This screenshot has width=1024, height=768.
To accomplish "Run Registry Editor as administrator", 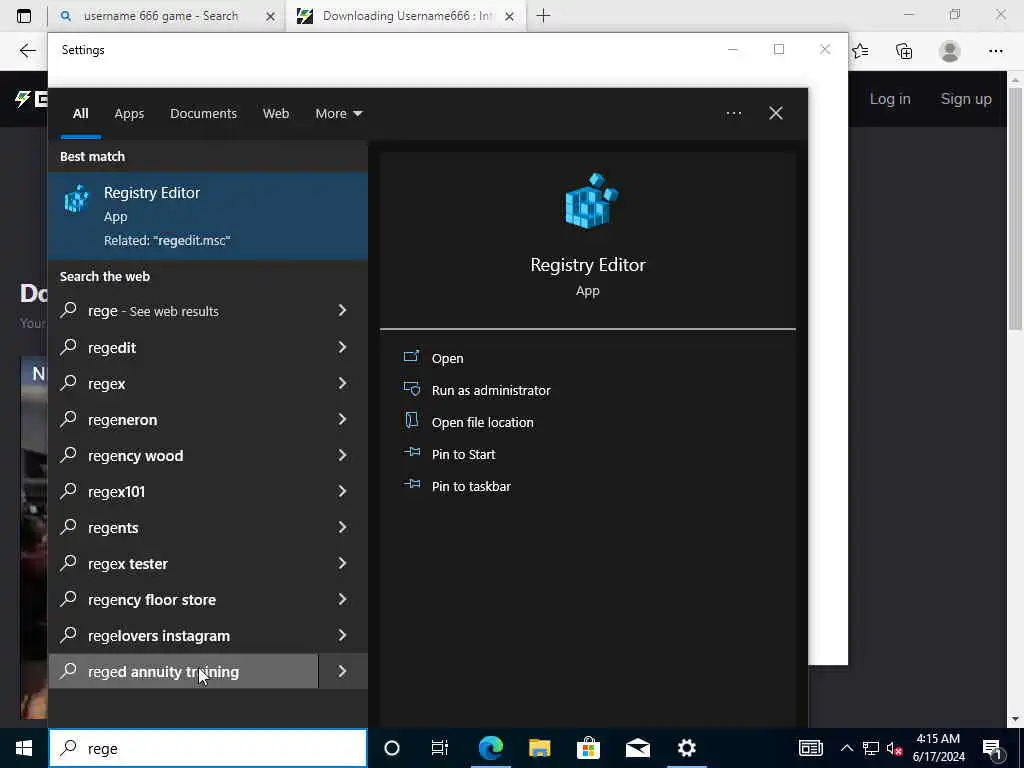I will click(490, 391).
